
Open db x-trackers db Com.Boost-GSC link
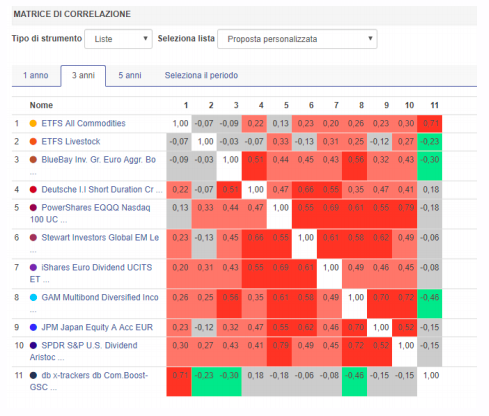89,381
